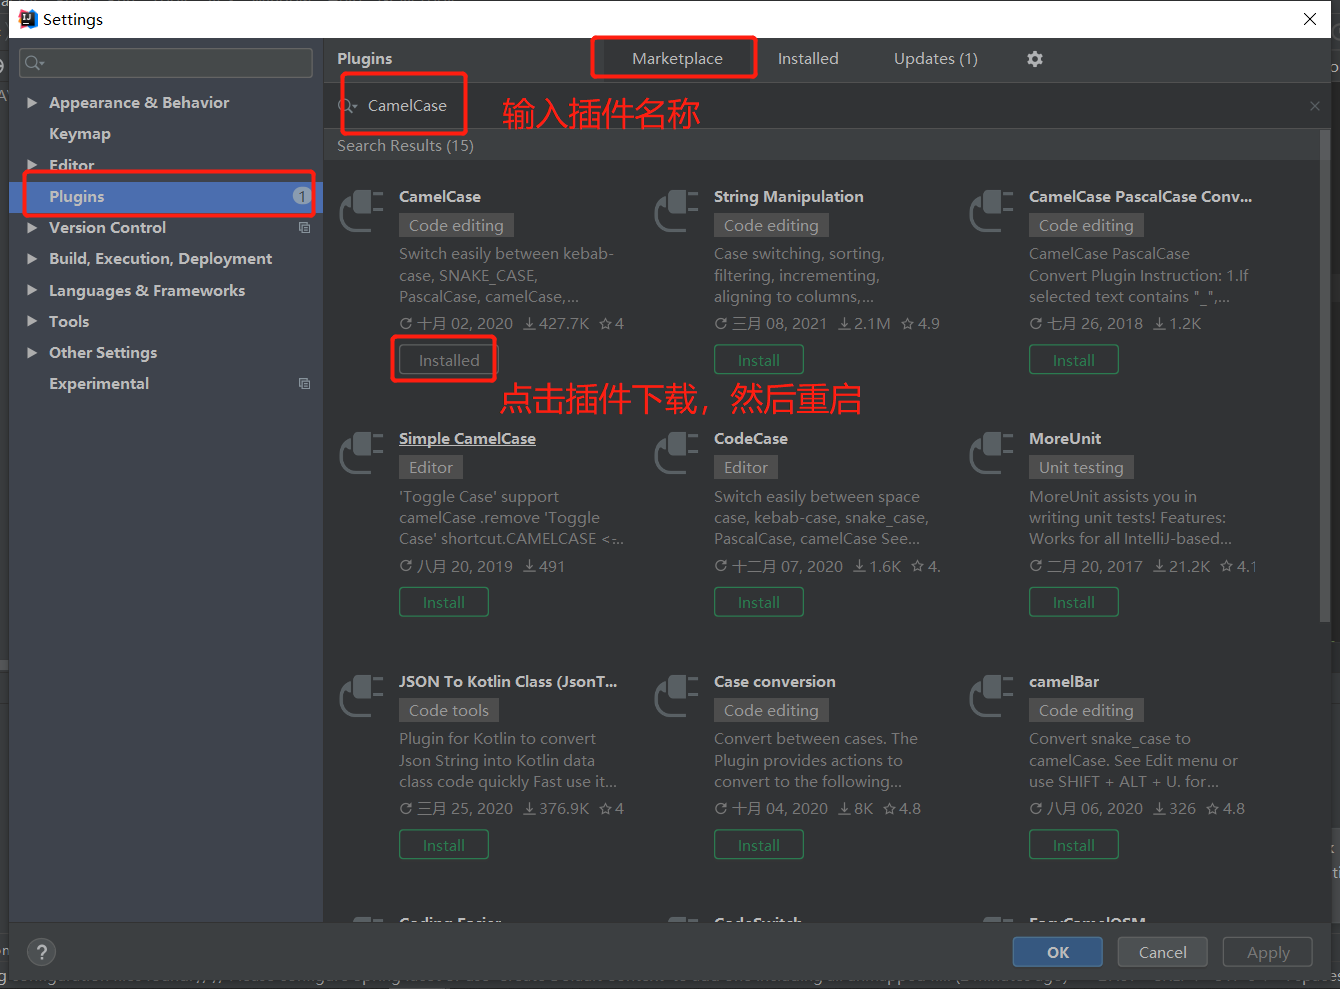Install the String Manipulation plugin
Viewport: 1340px width, 989px height.
coord(758,360)
